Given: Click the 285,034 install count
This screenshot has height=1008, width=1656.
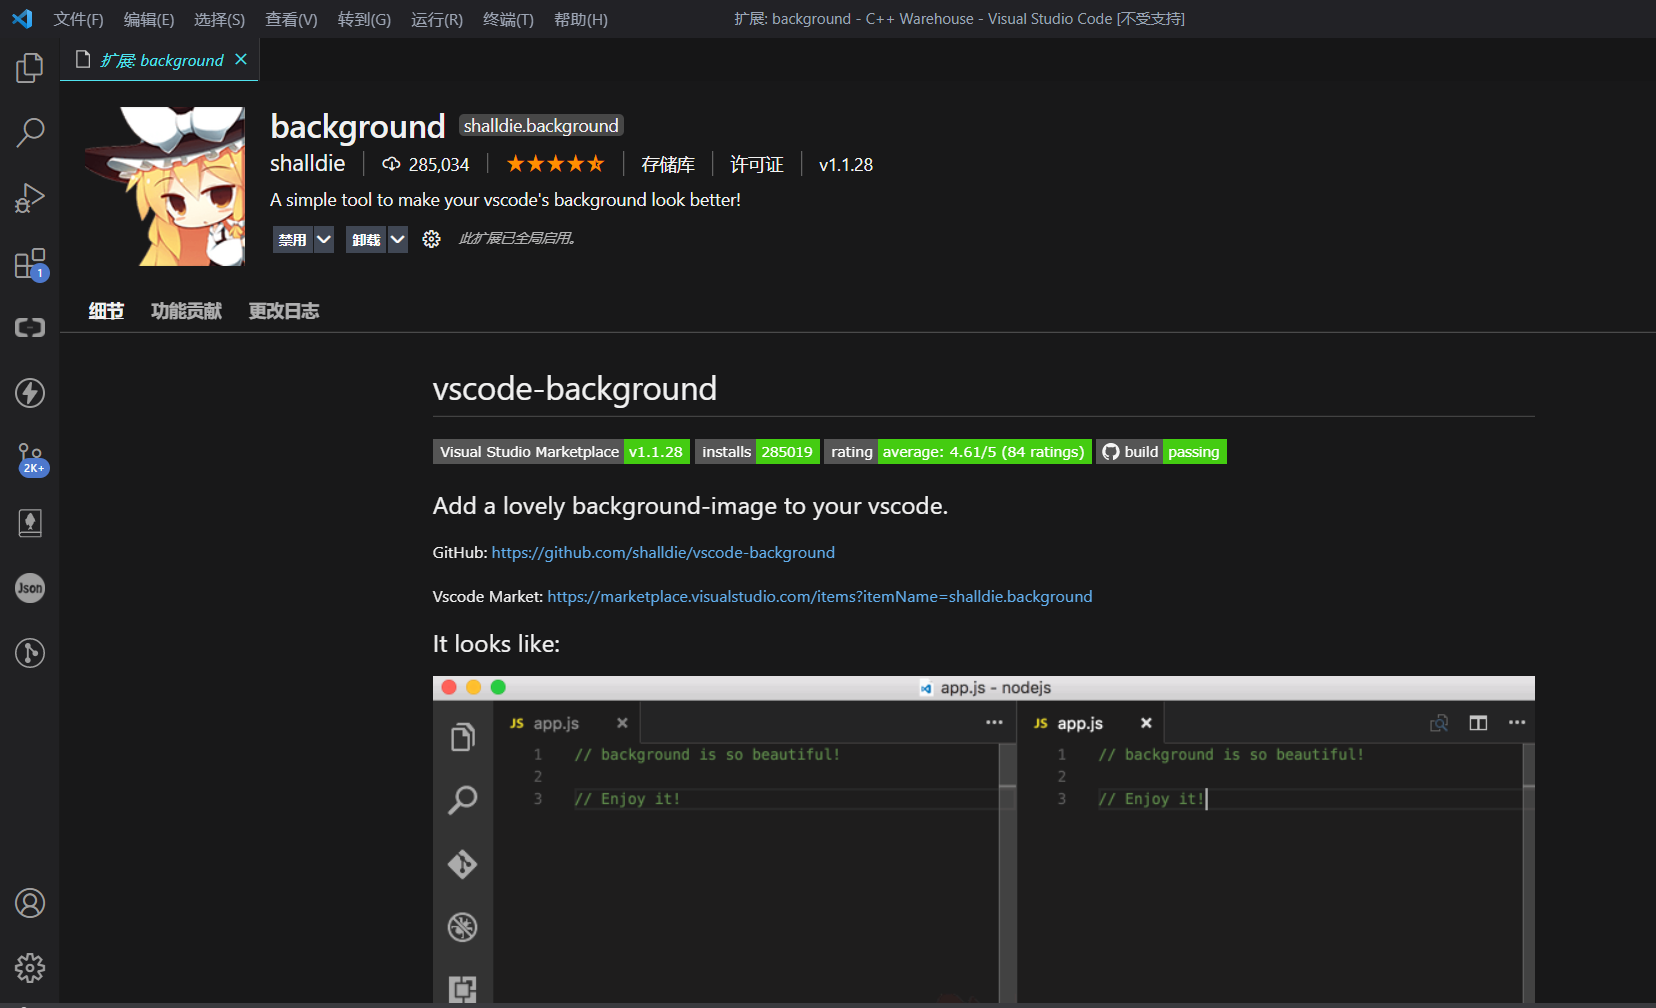Looking at the screenshot, I should (439, 164).
